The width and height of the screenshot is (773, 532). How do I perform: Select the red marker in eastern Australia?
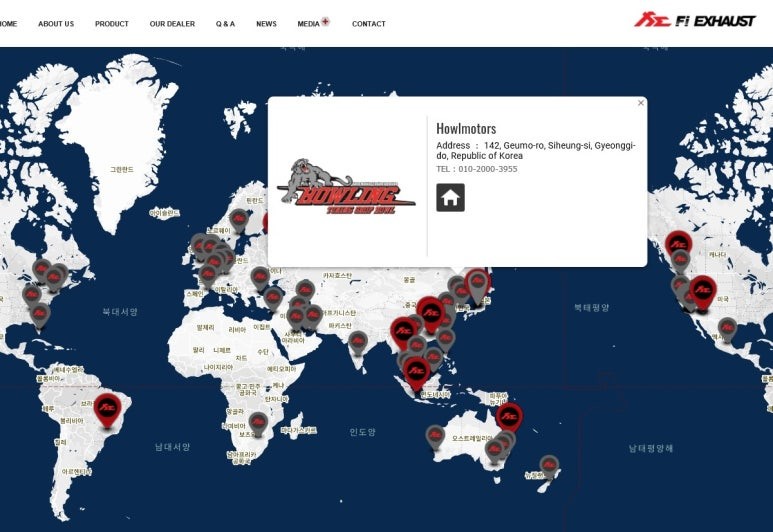(509, 415)
